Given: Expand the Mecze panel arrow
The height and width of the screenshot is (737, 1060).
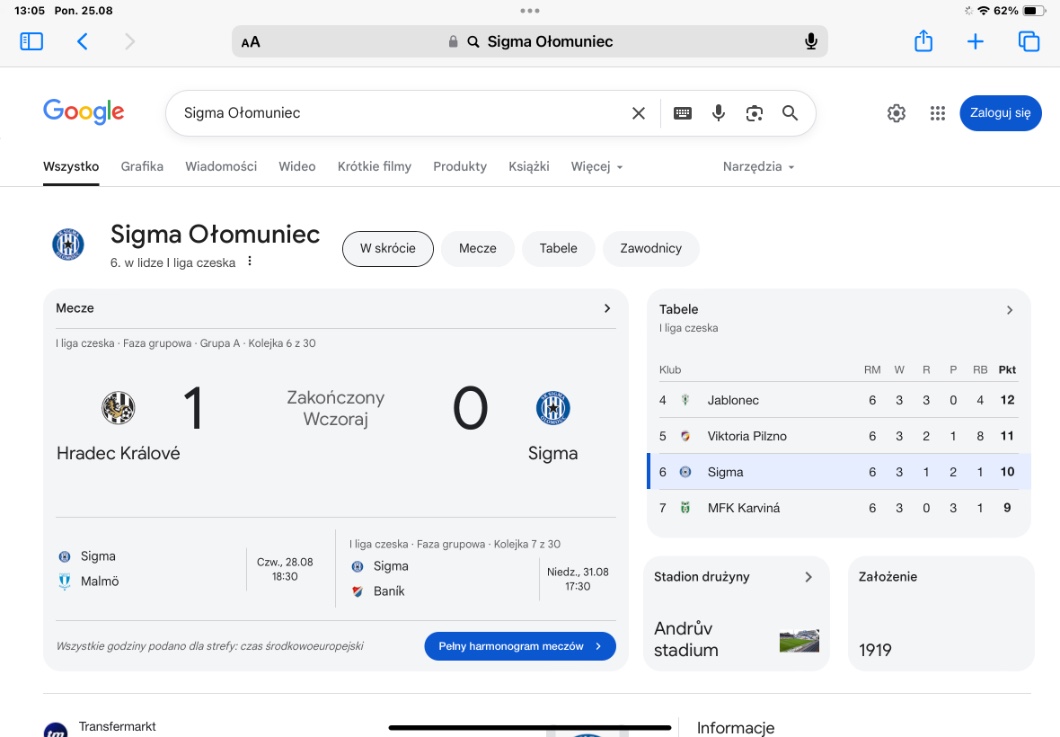Looking at the screenshot, I should coord(607,308).
